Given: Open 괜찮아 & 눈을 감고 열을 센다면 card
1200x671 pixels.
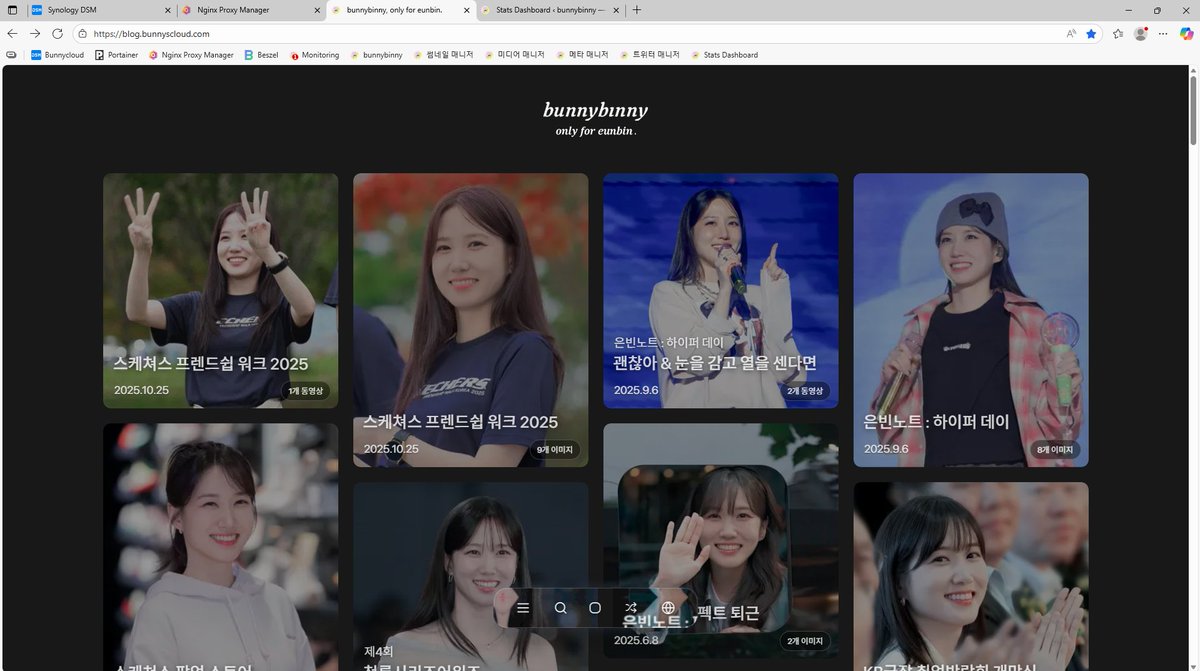Looking at the screenshot, I should (x=720, y=290).
